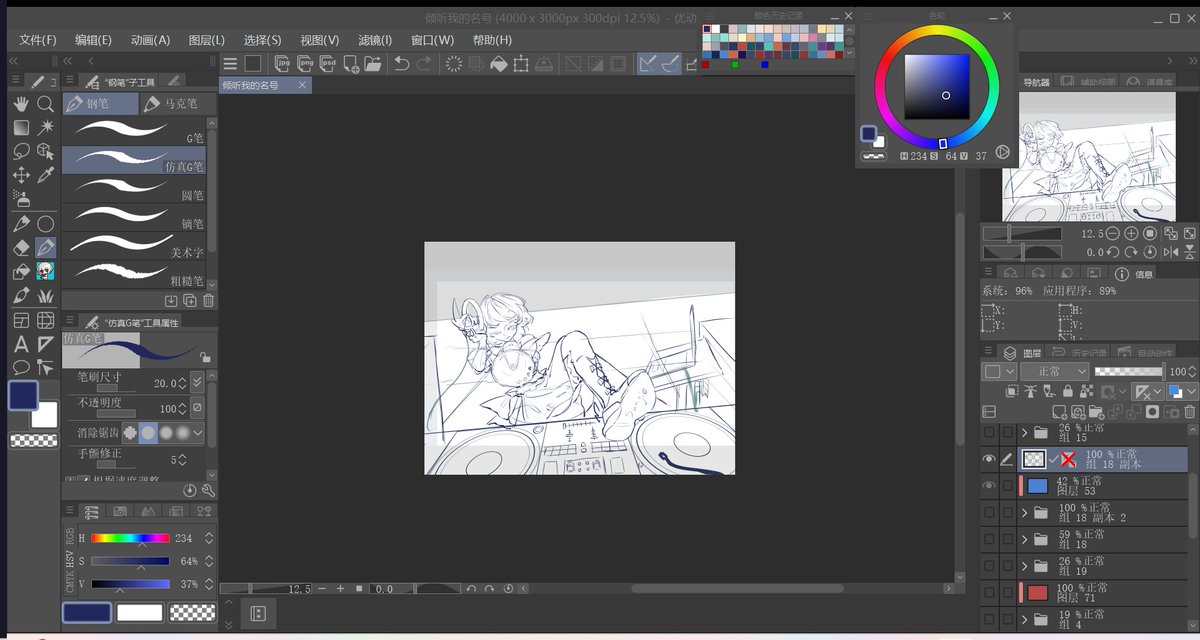Select the Auto select magic wand tool
This screenshot has height=640, width=1200.
click(x=45, y=128)
